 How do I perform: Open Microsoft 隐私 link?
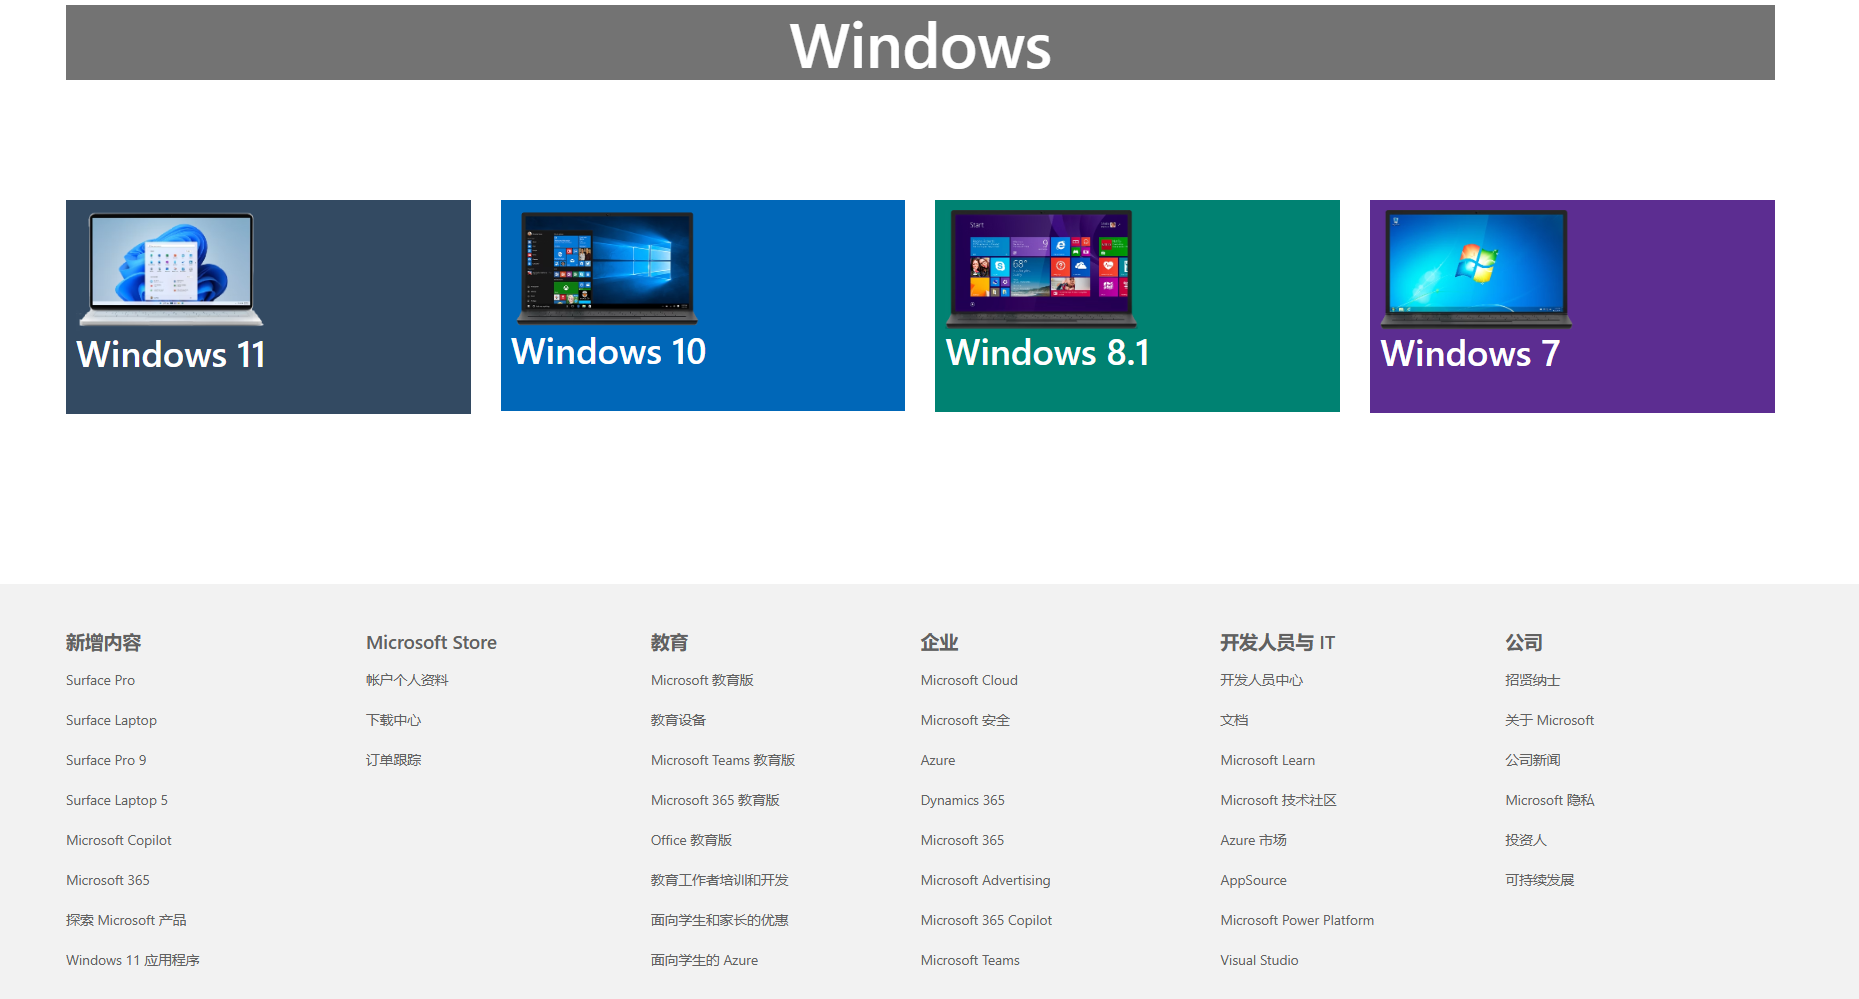coord(1550,800)
